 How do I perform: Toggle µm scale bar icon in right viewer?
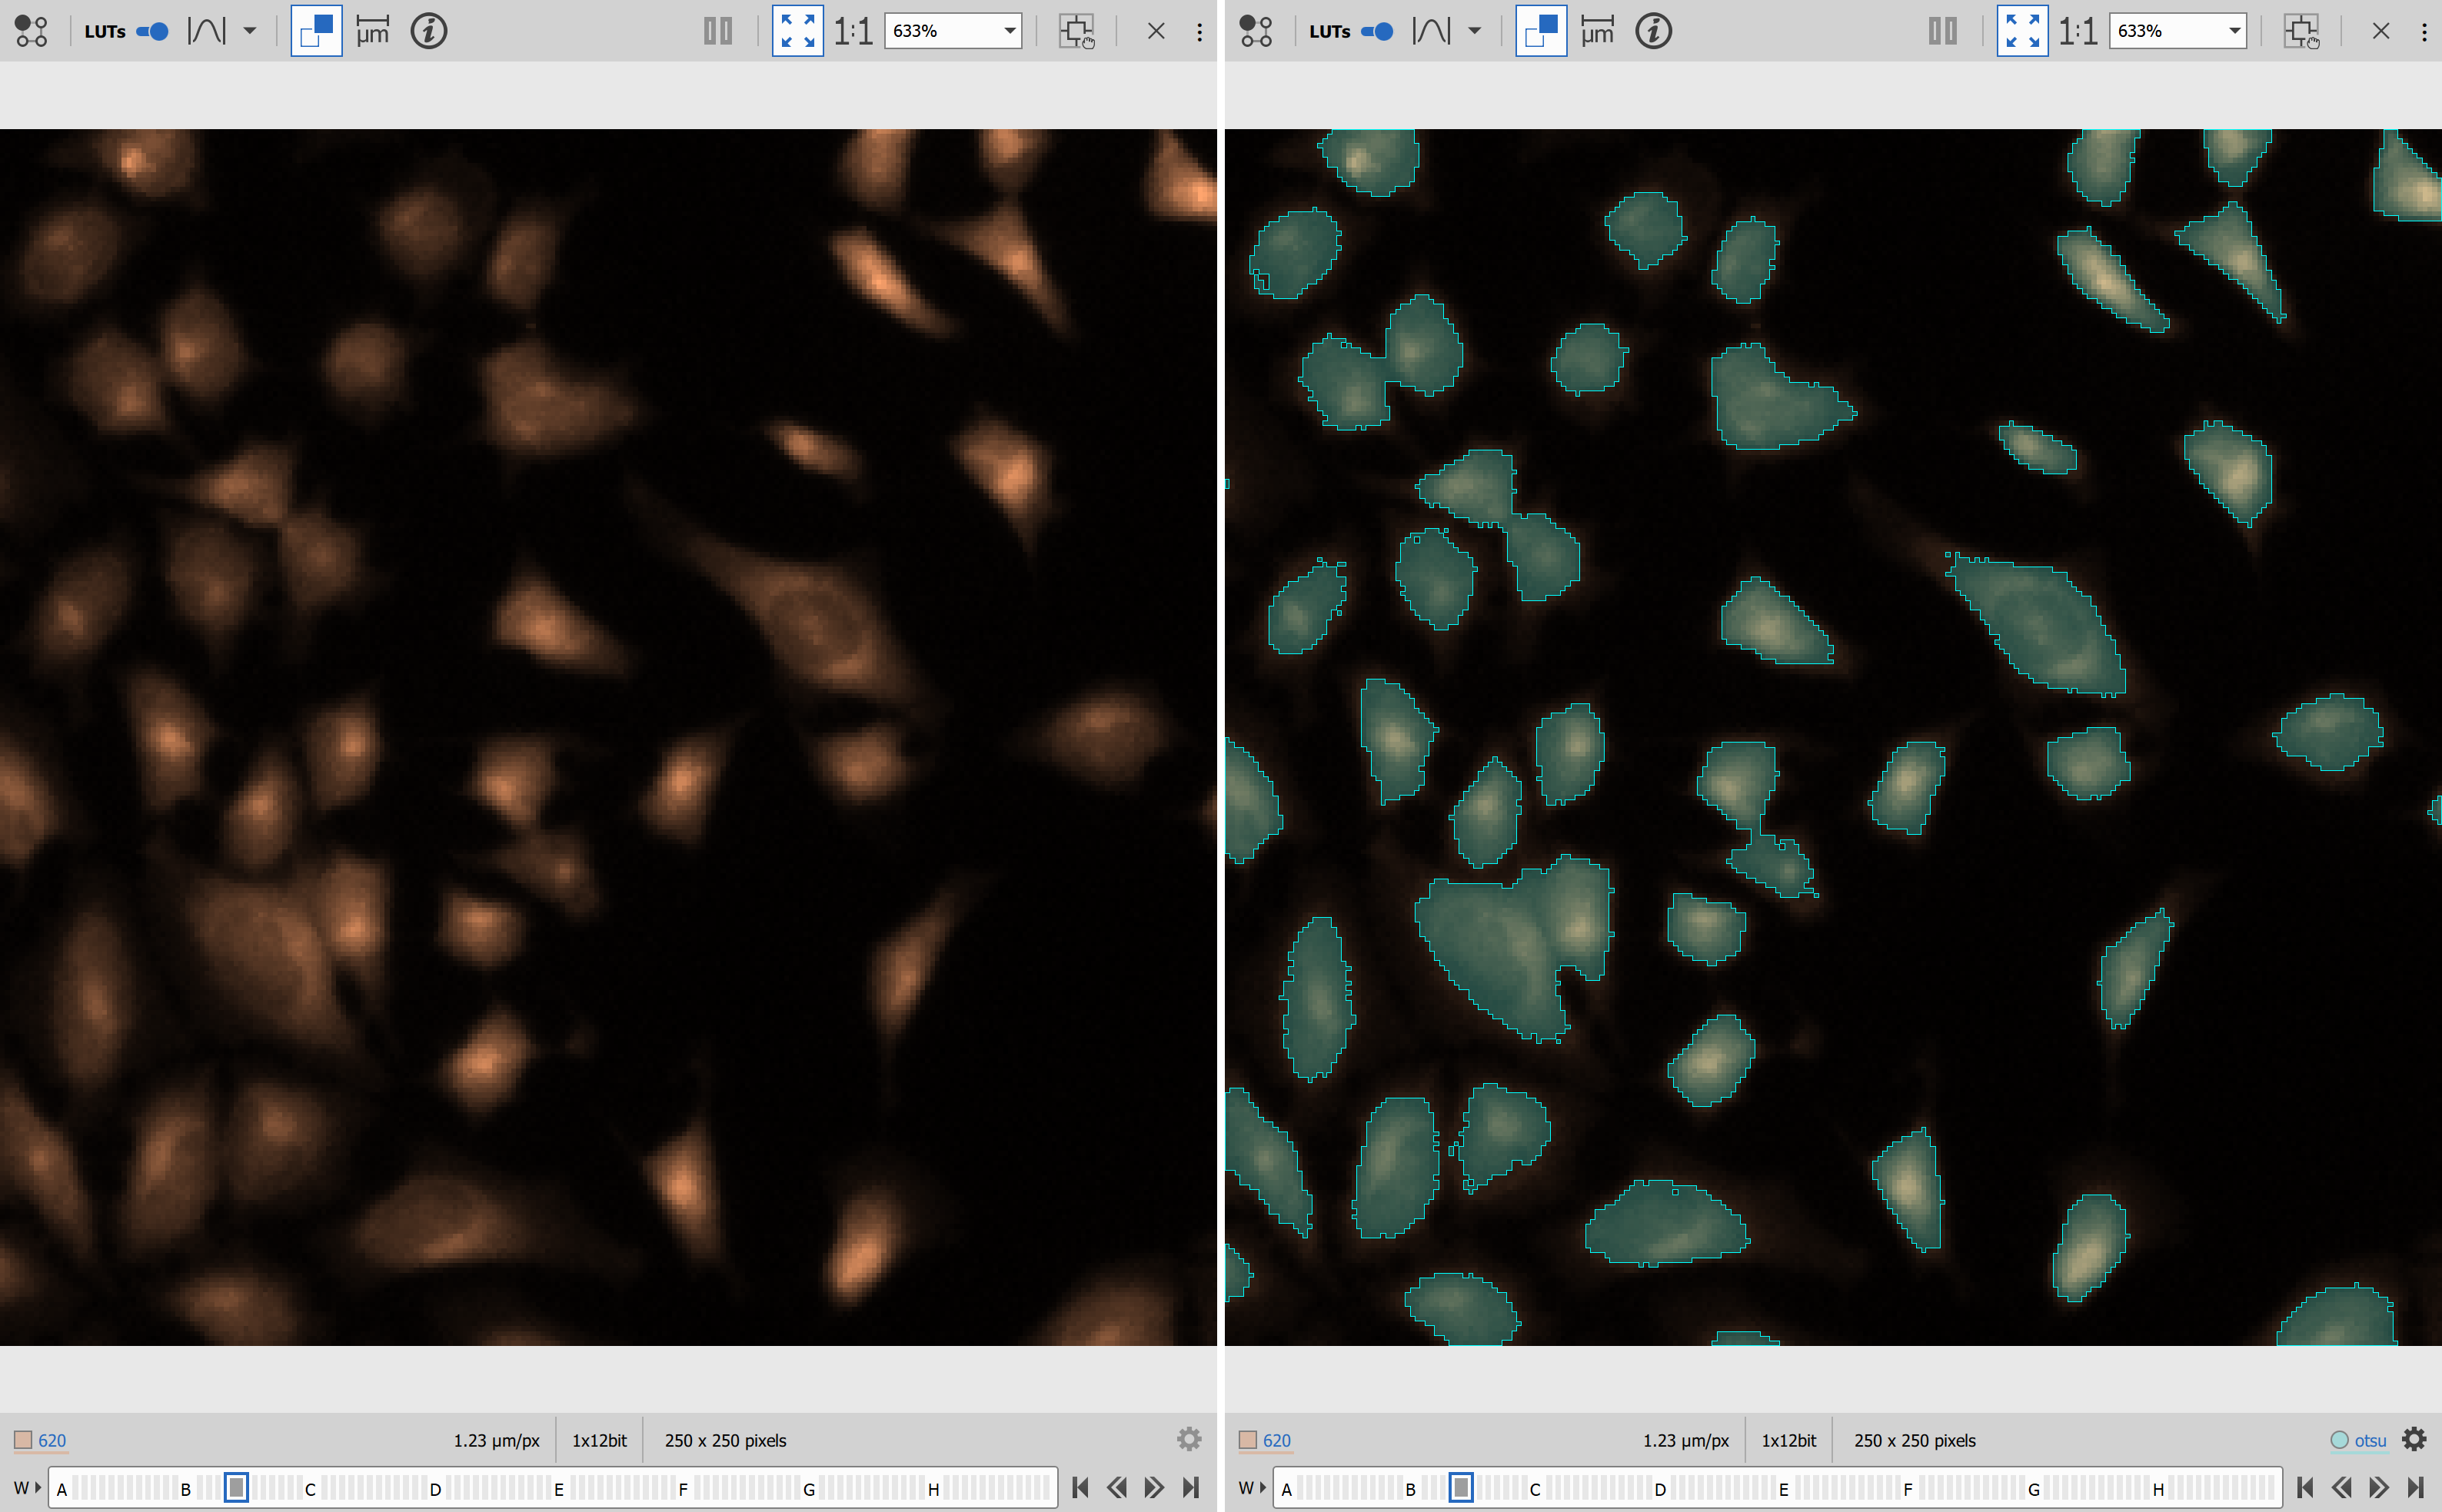click(x=1597, y=31)
